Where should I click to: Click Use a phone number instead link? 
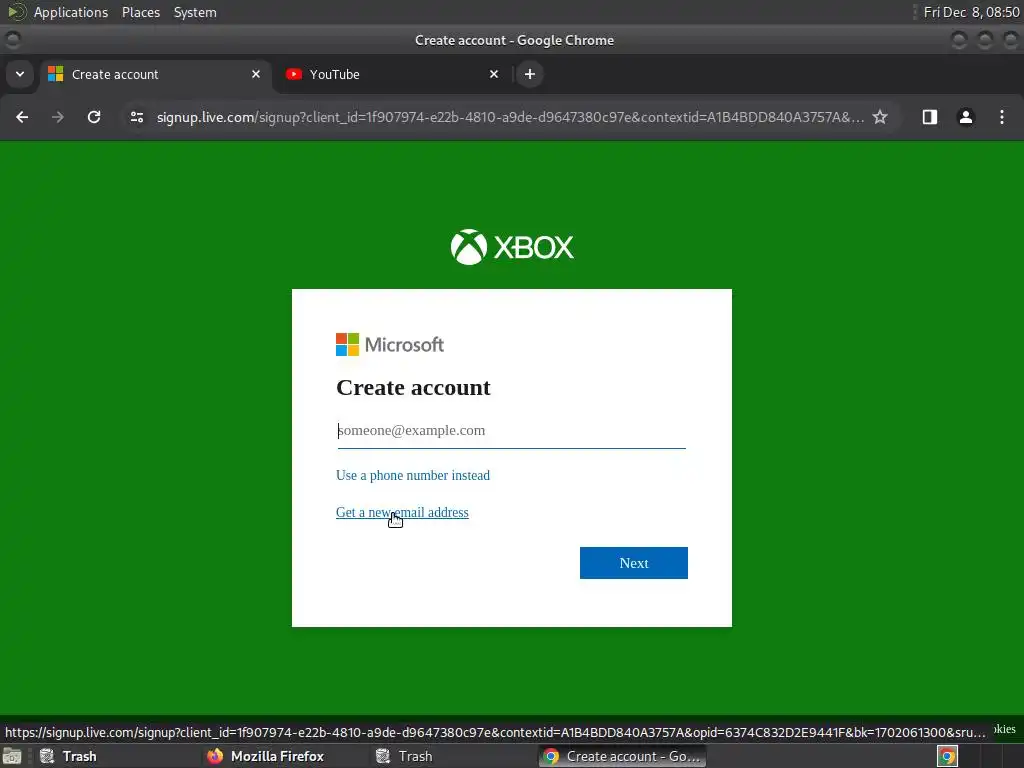point(413,475)
